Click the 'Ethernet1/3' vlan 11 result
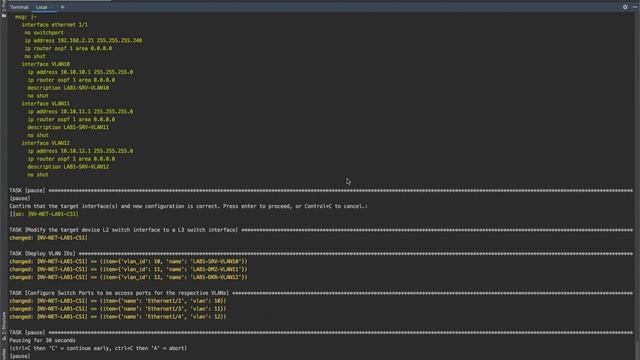Viewport: 640px width, 360px height. (x=118, y=309)
